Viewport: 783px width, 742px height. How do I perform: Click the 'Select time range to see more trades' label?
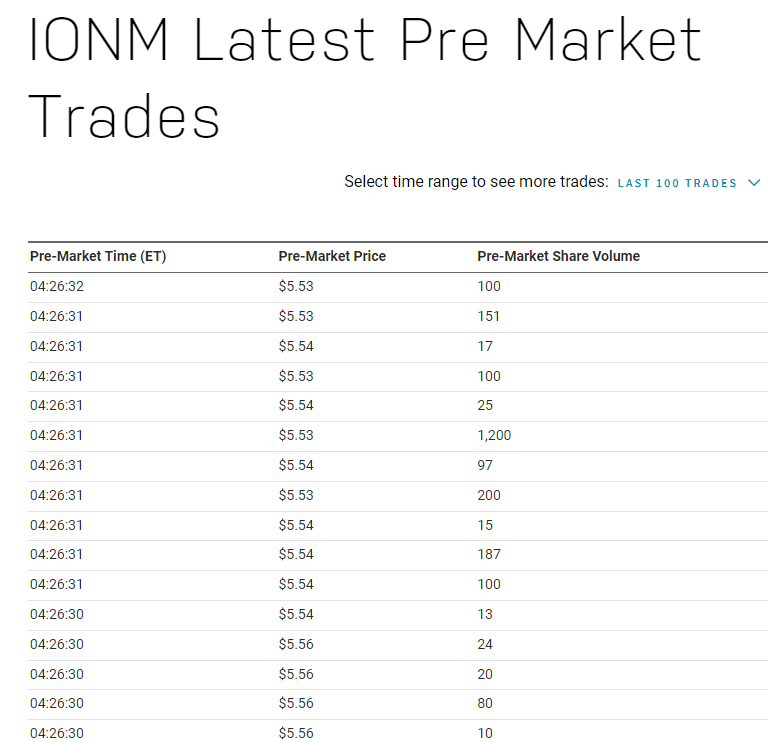(x=476, y=182)
